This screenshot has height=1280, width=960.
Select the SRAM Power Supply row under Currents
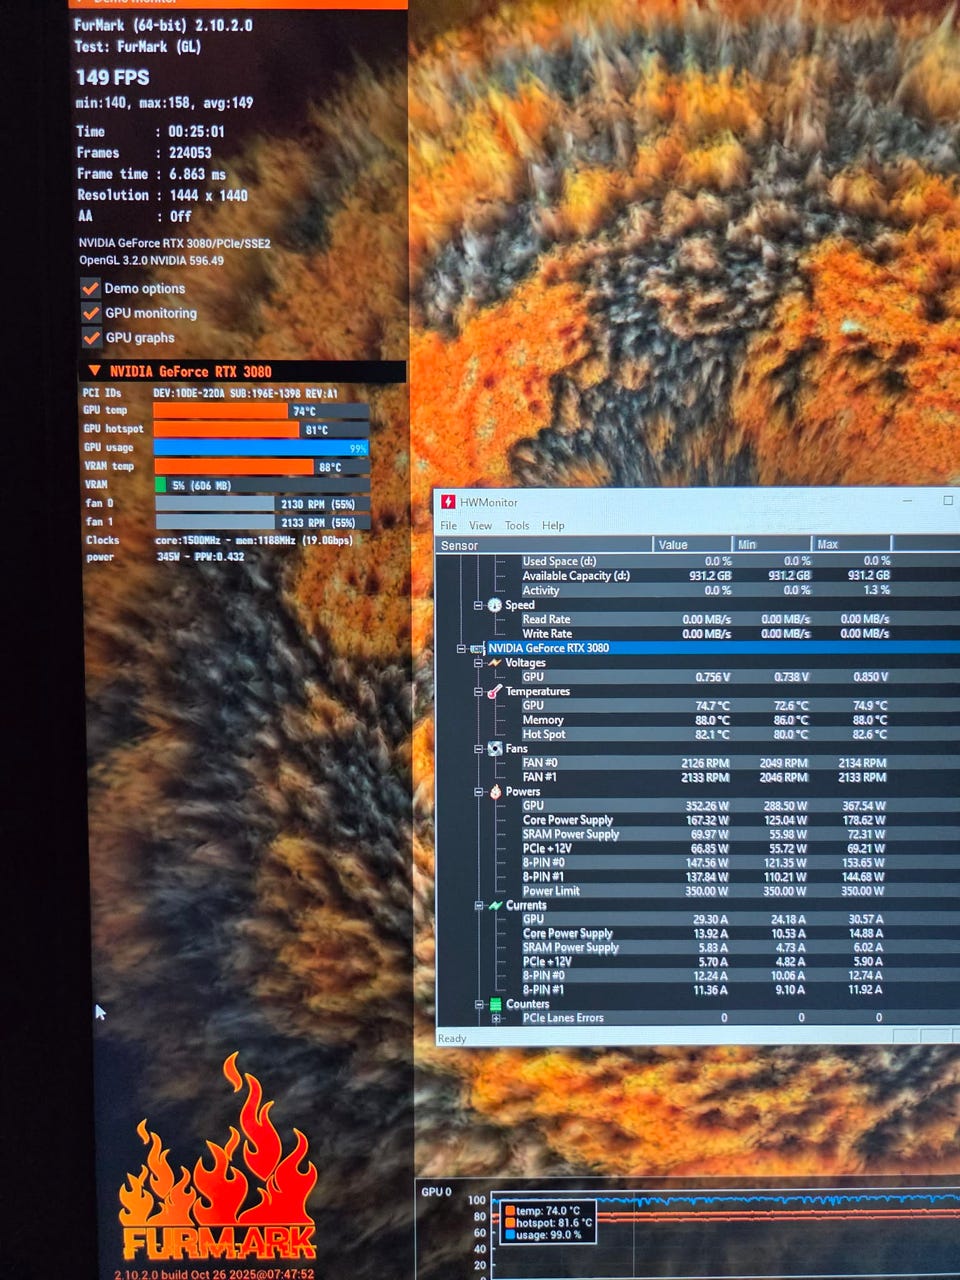coord(697,947)
